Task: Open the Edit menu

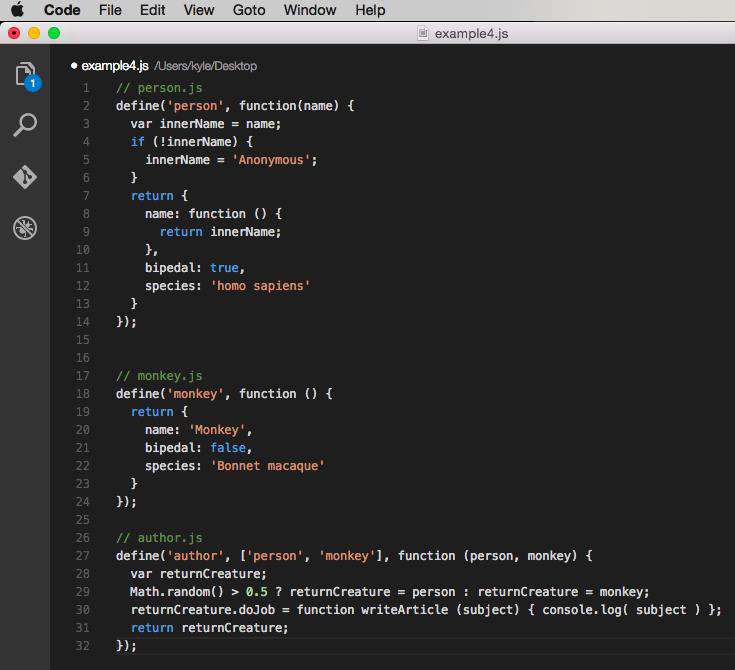Action: point(152,10)
